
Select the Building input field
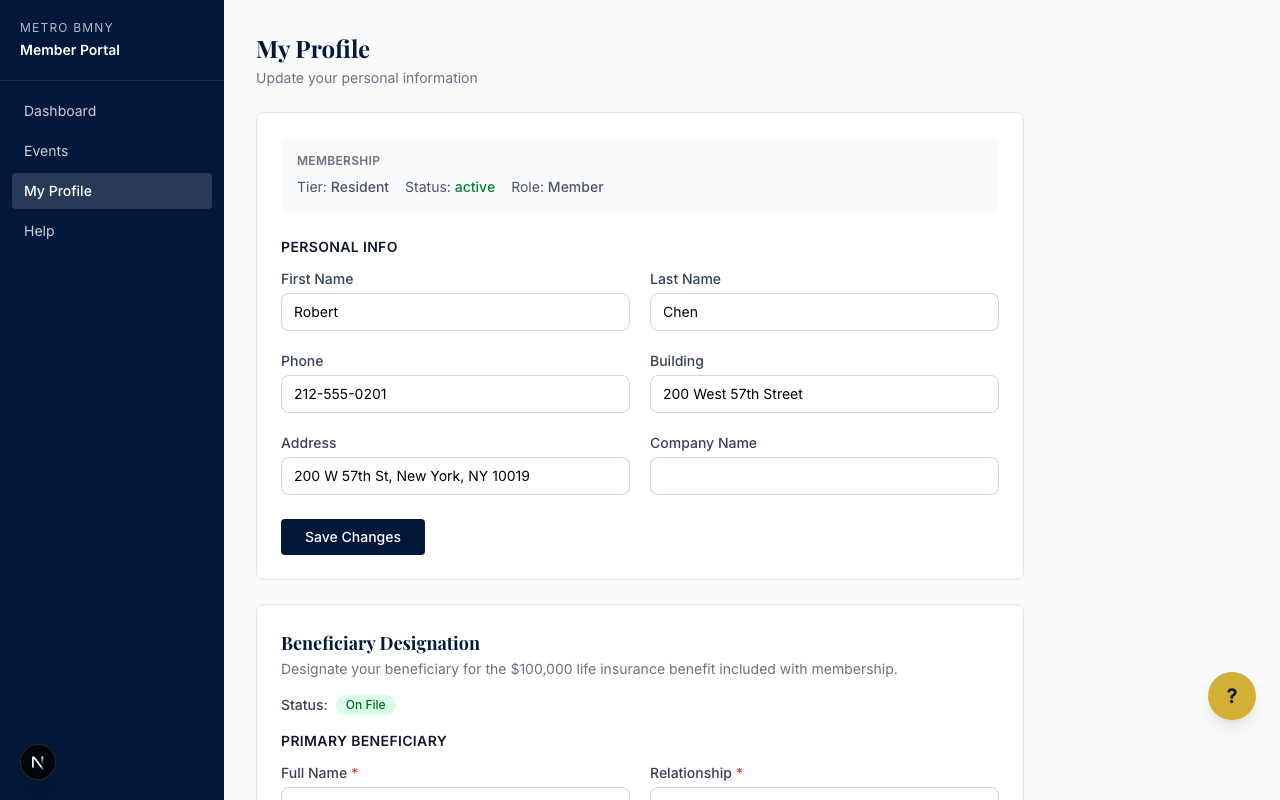click(824, 394)
